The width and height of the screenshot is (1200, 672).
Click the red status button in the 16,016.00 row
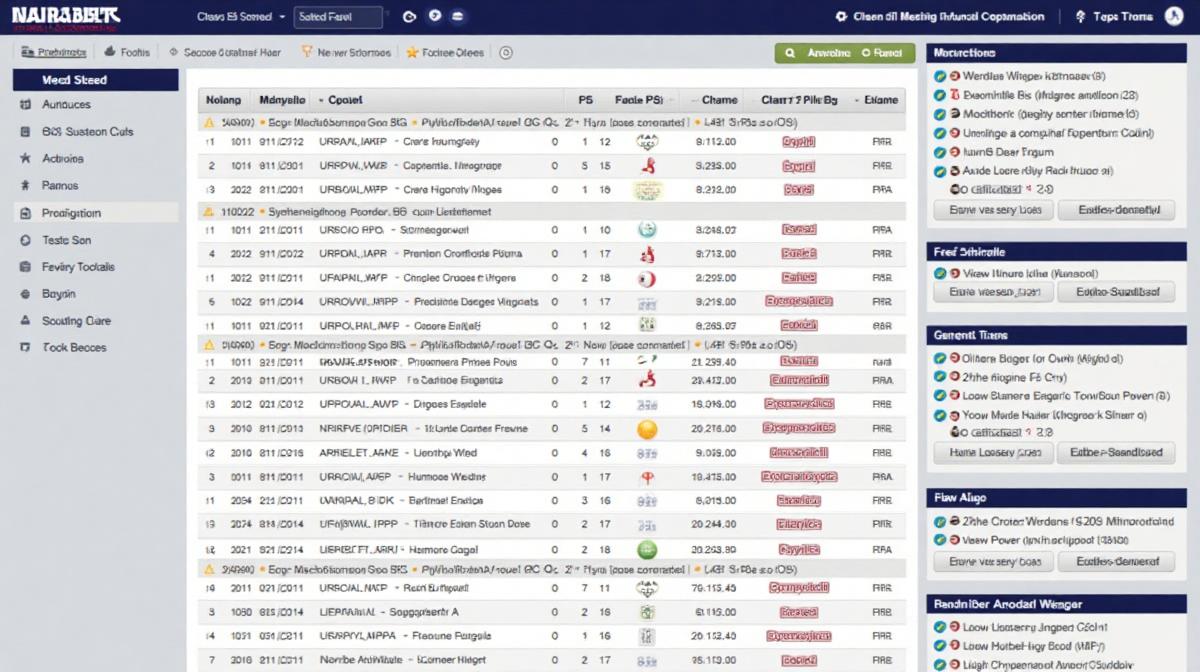(799, 404)
